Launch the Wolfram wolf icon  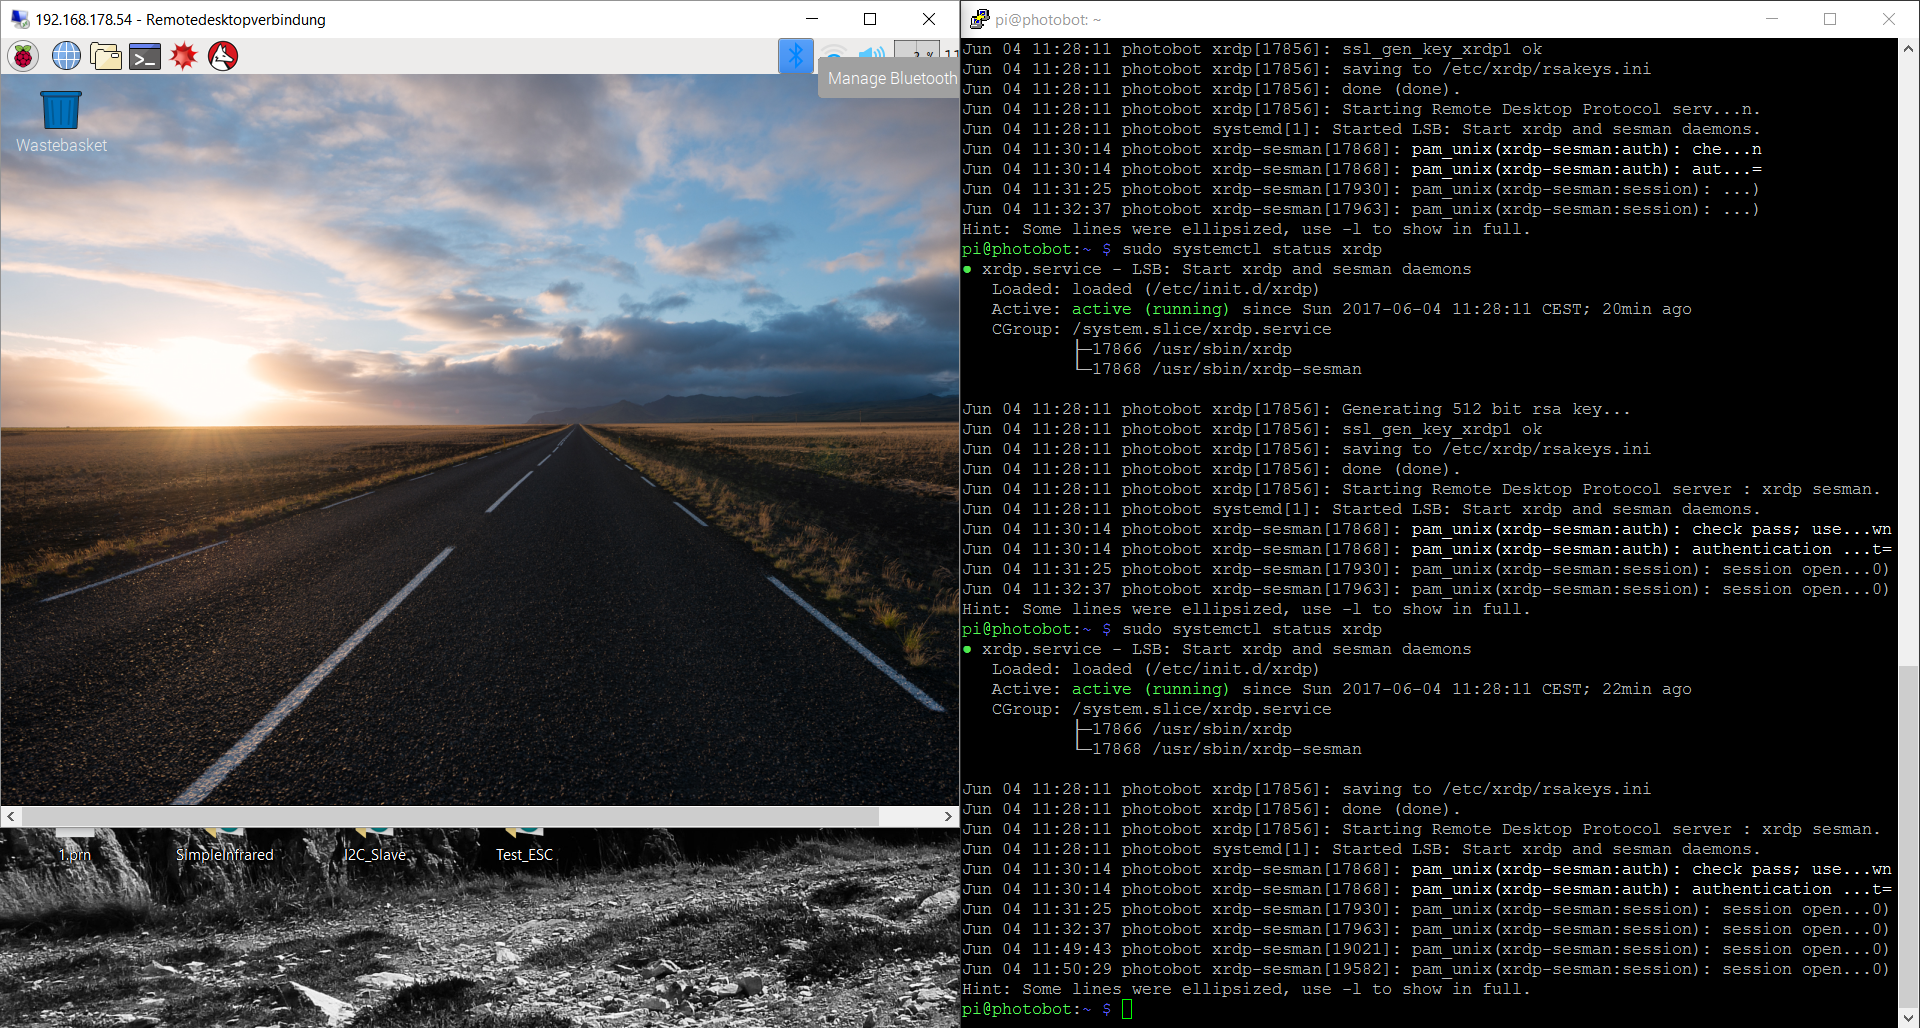(223, 56)
